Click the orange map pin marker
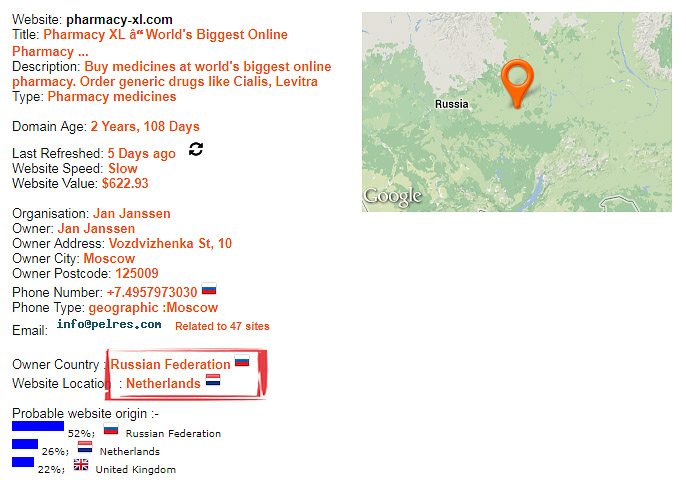 coord(517,83)
